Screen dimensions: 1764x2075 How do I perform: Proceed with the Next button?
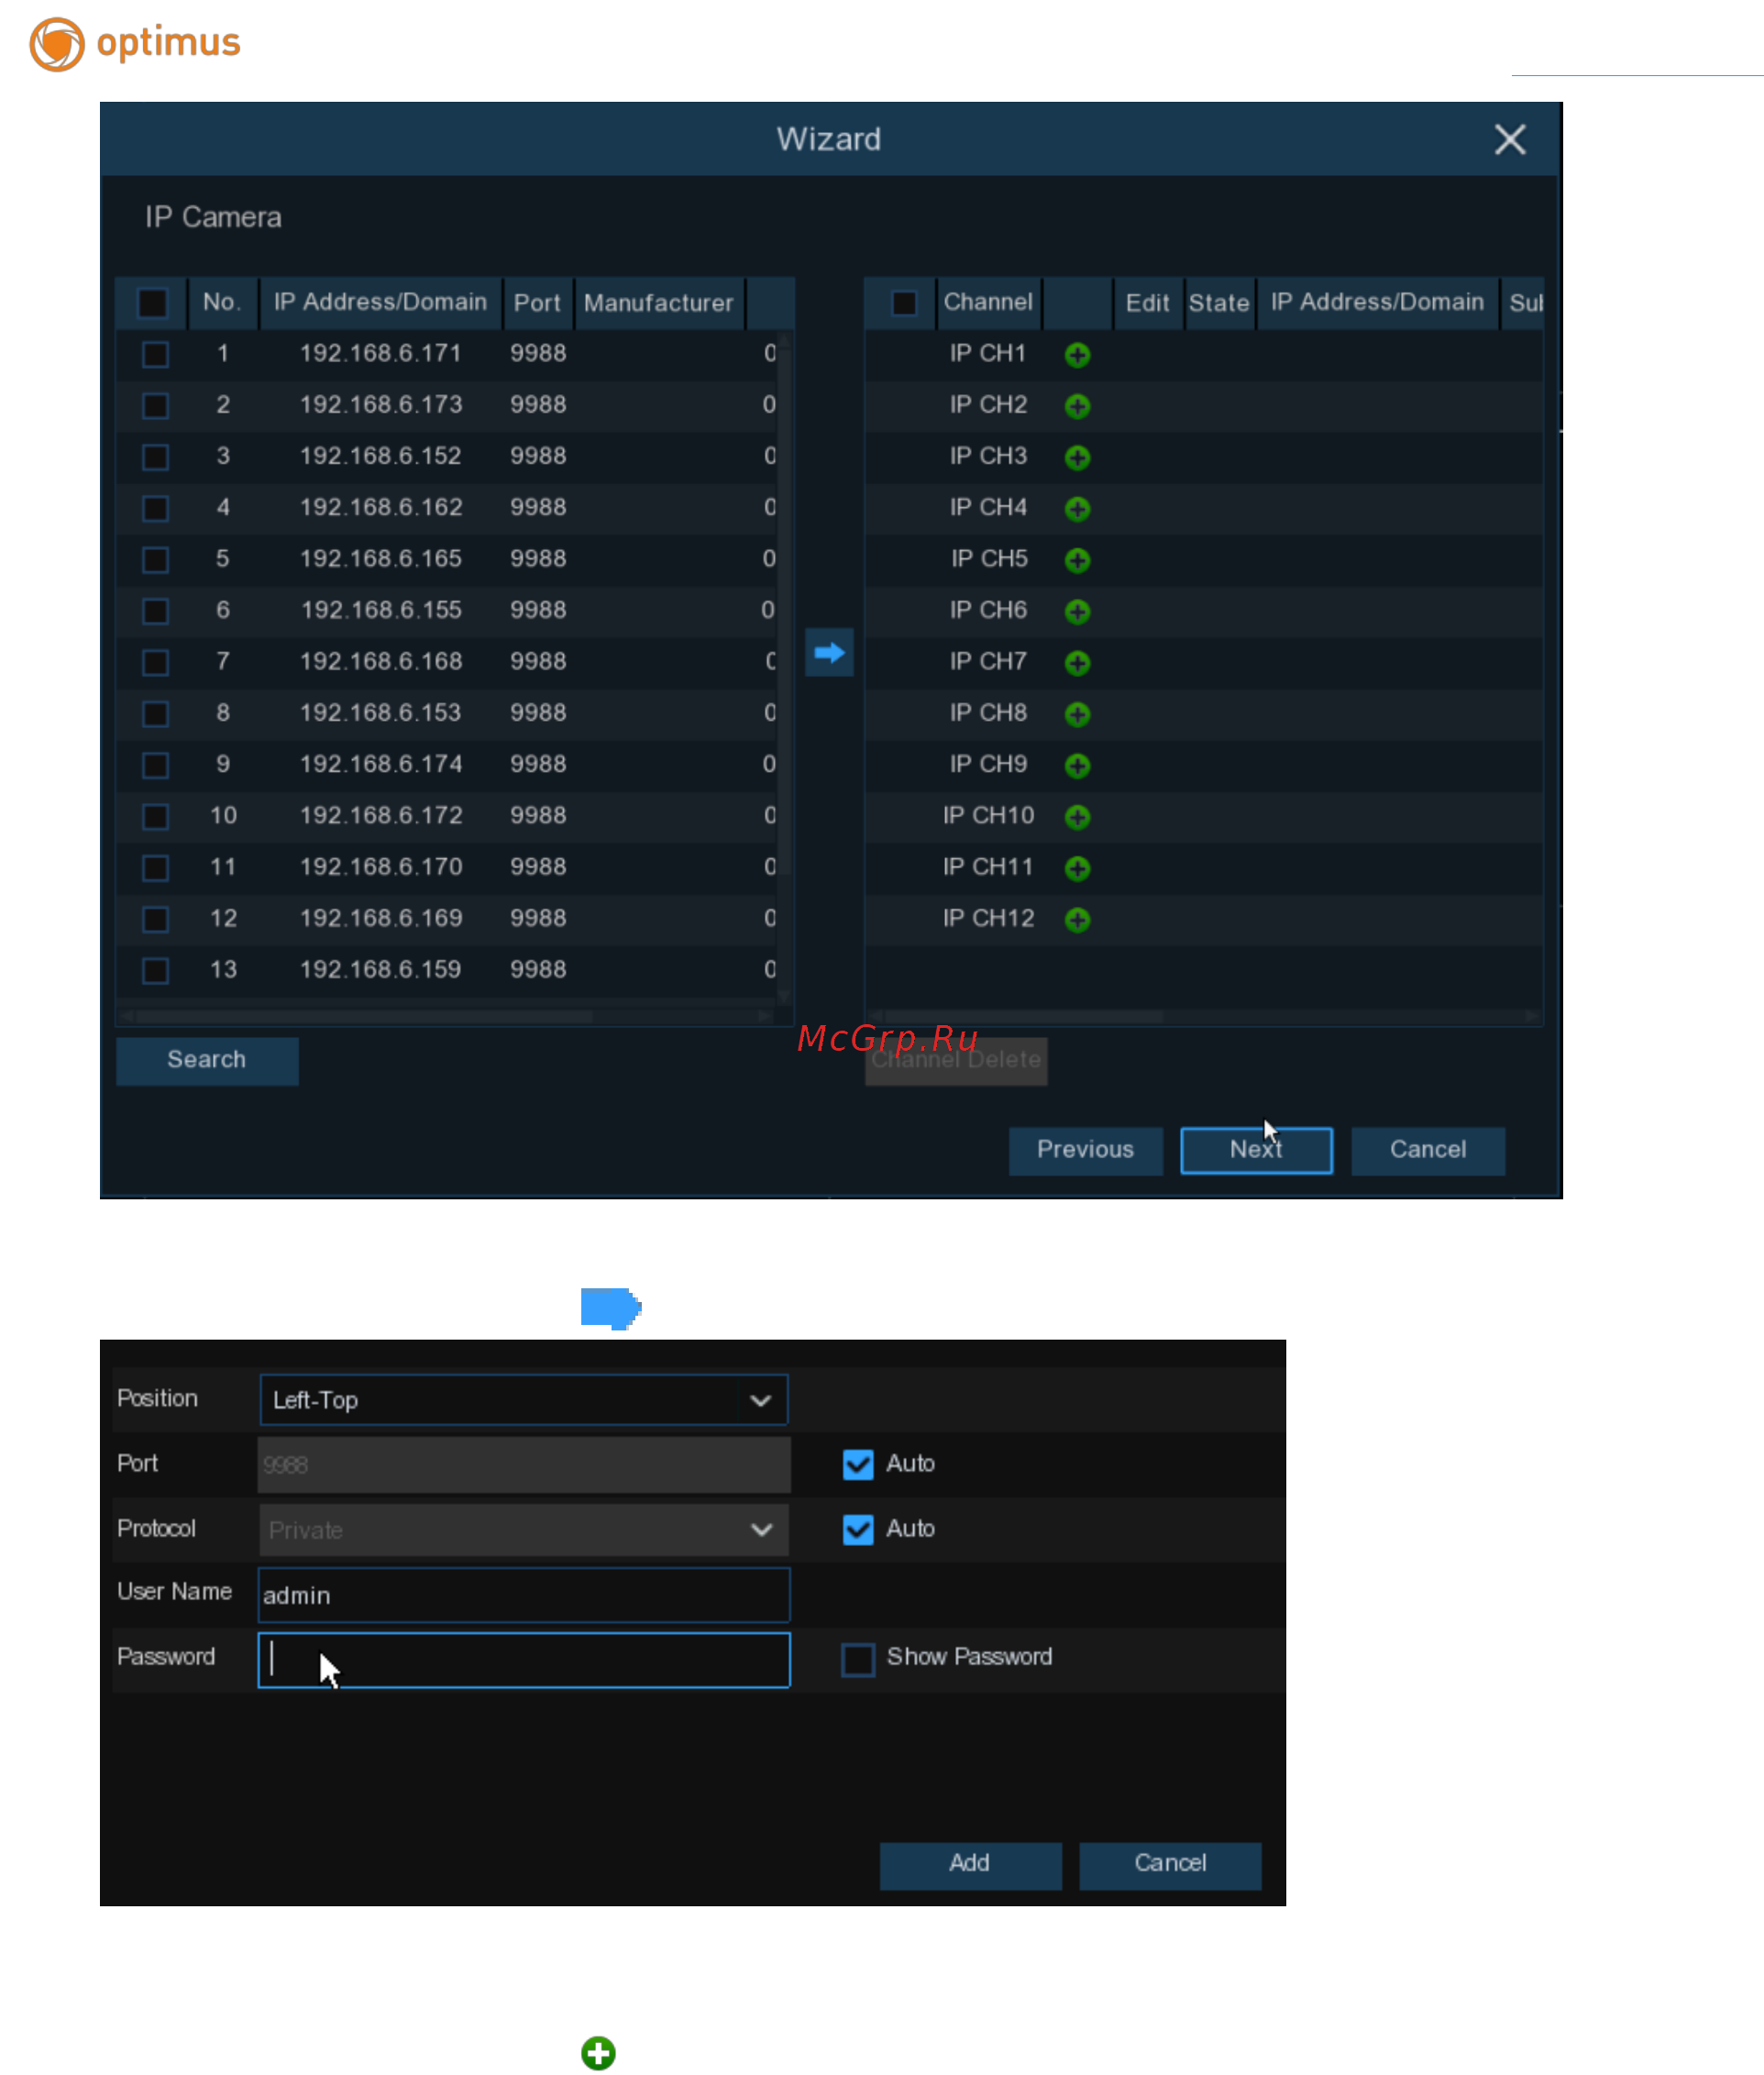1256,1150
